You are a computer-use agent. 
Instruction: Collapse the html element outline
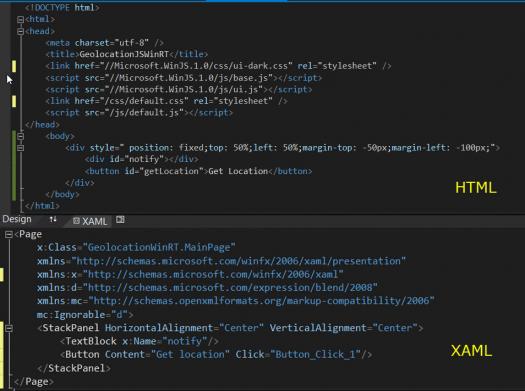point(20,20)
